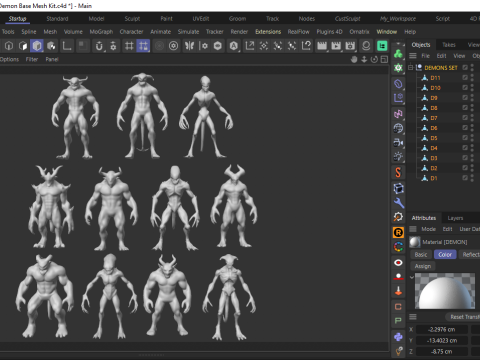480x360 pixels.
Task: Toggle layer checkbox for D3 object
Action: coord(465,158)
